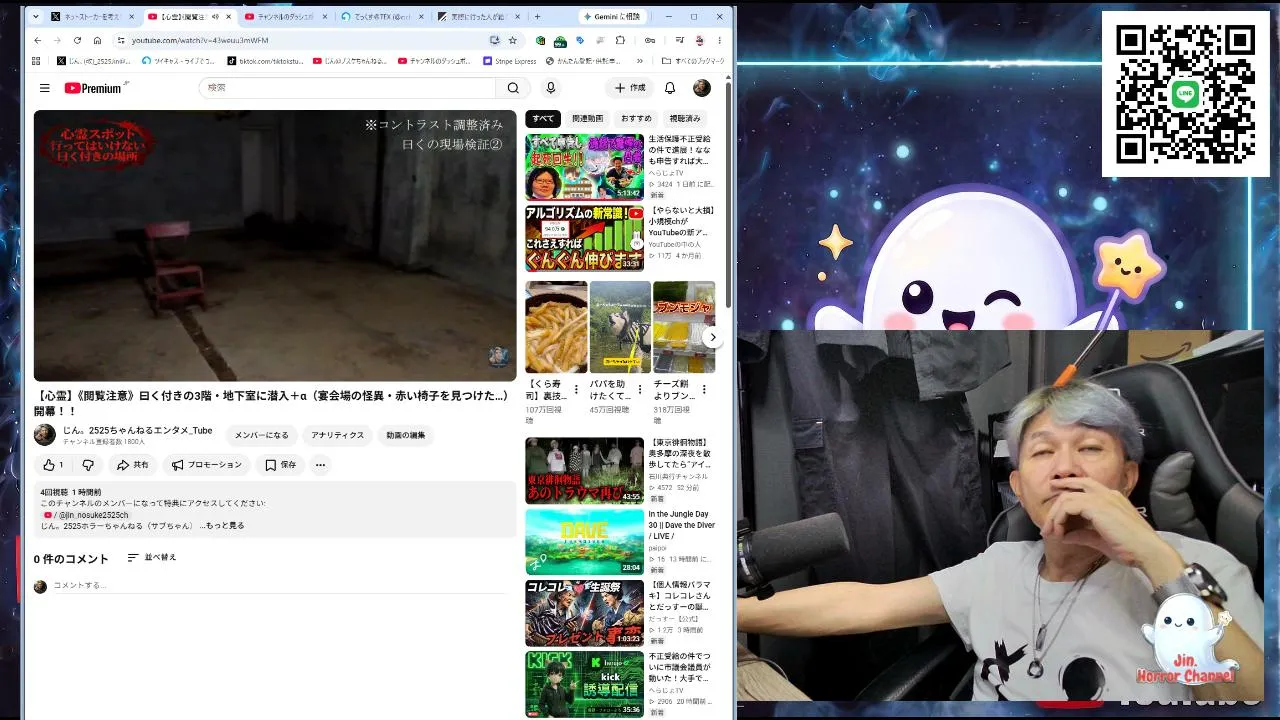This screenshot has height=720, width=1280.
Task: Click the channel name じん。2525ちゃんねるエンタメ_Tube
Action: [137, 430]
